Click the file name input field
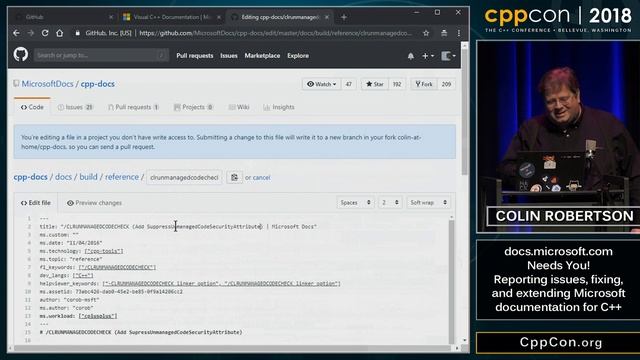This screenshot has width=640, height=360. (184, 178)
